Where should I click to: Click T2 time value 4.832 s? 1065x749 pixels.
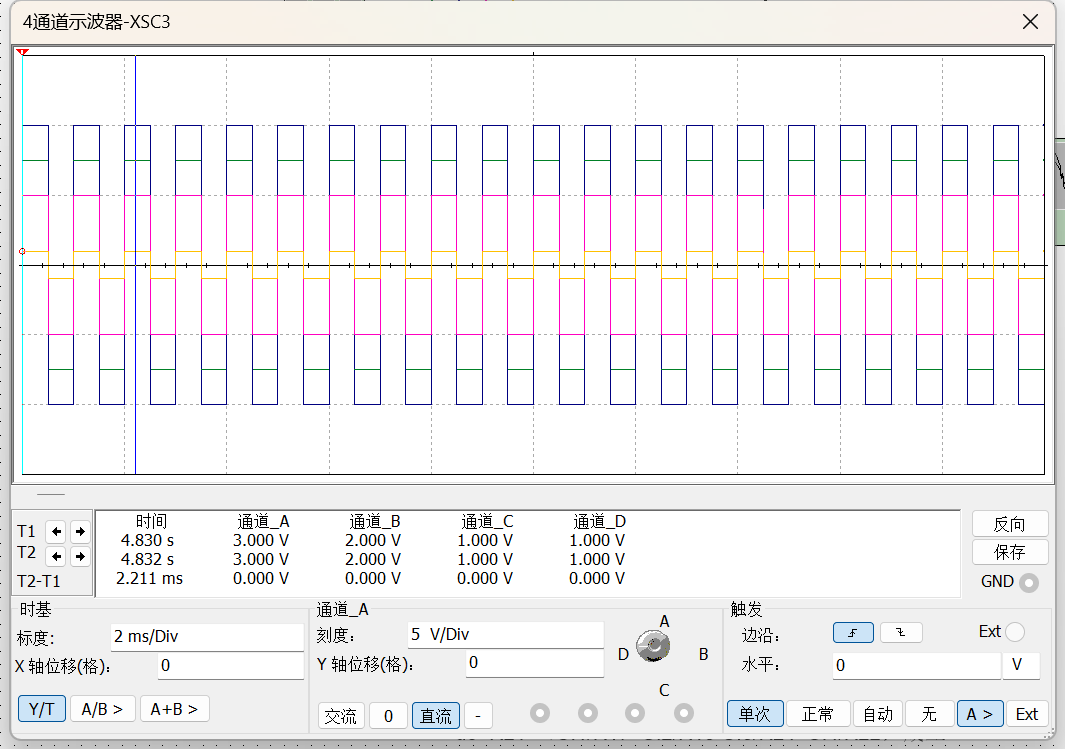147,560
